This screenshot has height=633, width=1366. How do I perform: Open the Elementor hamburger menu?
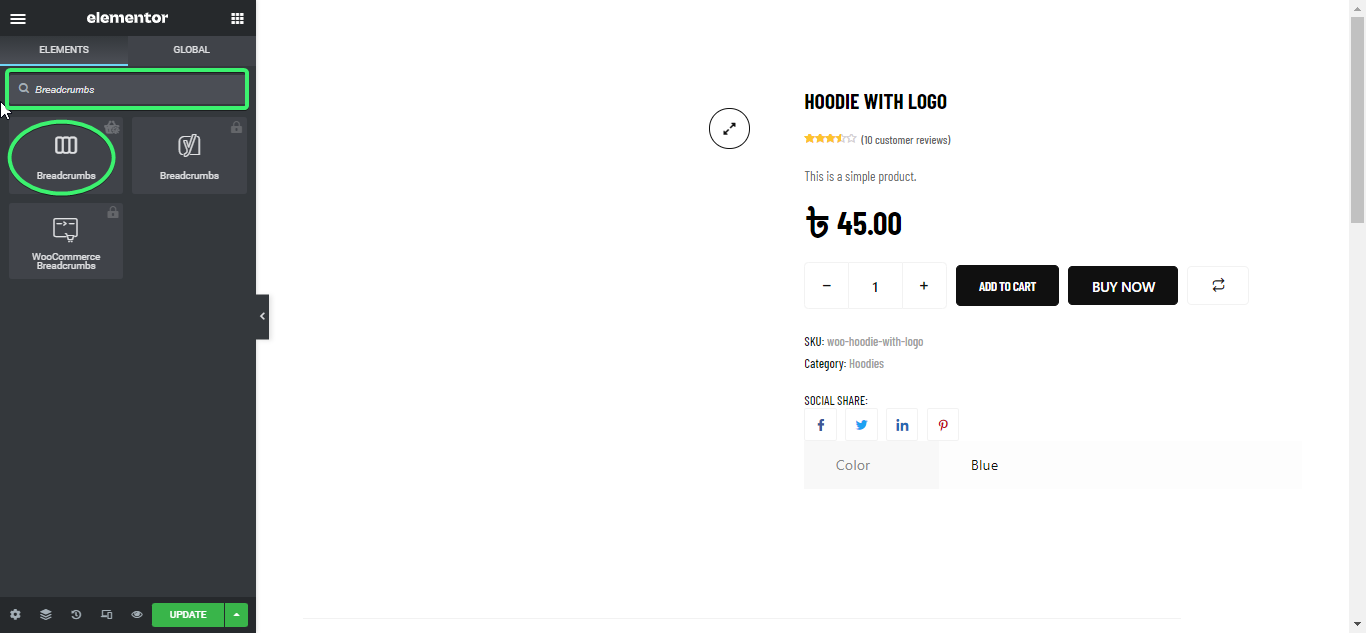pyautogui.click(x=17, y=18)
